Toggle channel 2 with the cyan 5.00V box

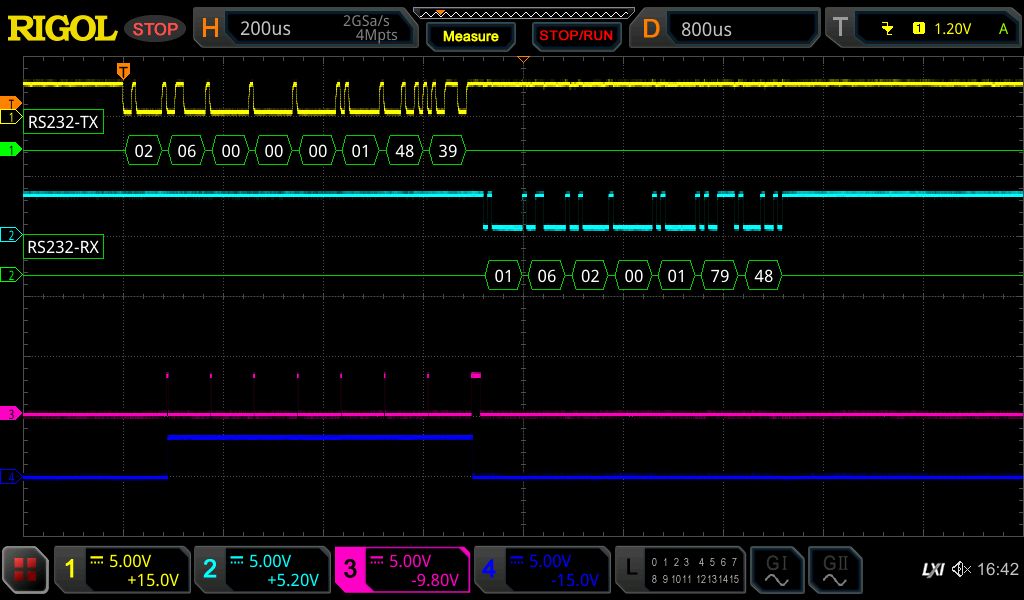click(262, 569)
